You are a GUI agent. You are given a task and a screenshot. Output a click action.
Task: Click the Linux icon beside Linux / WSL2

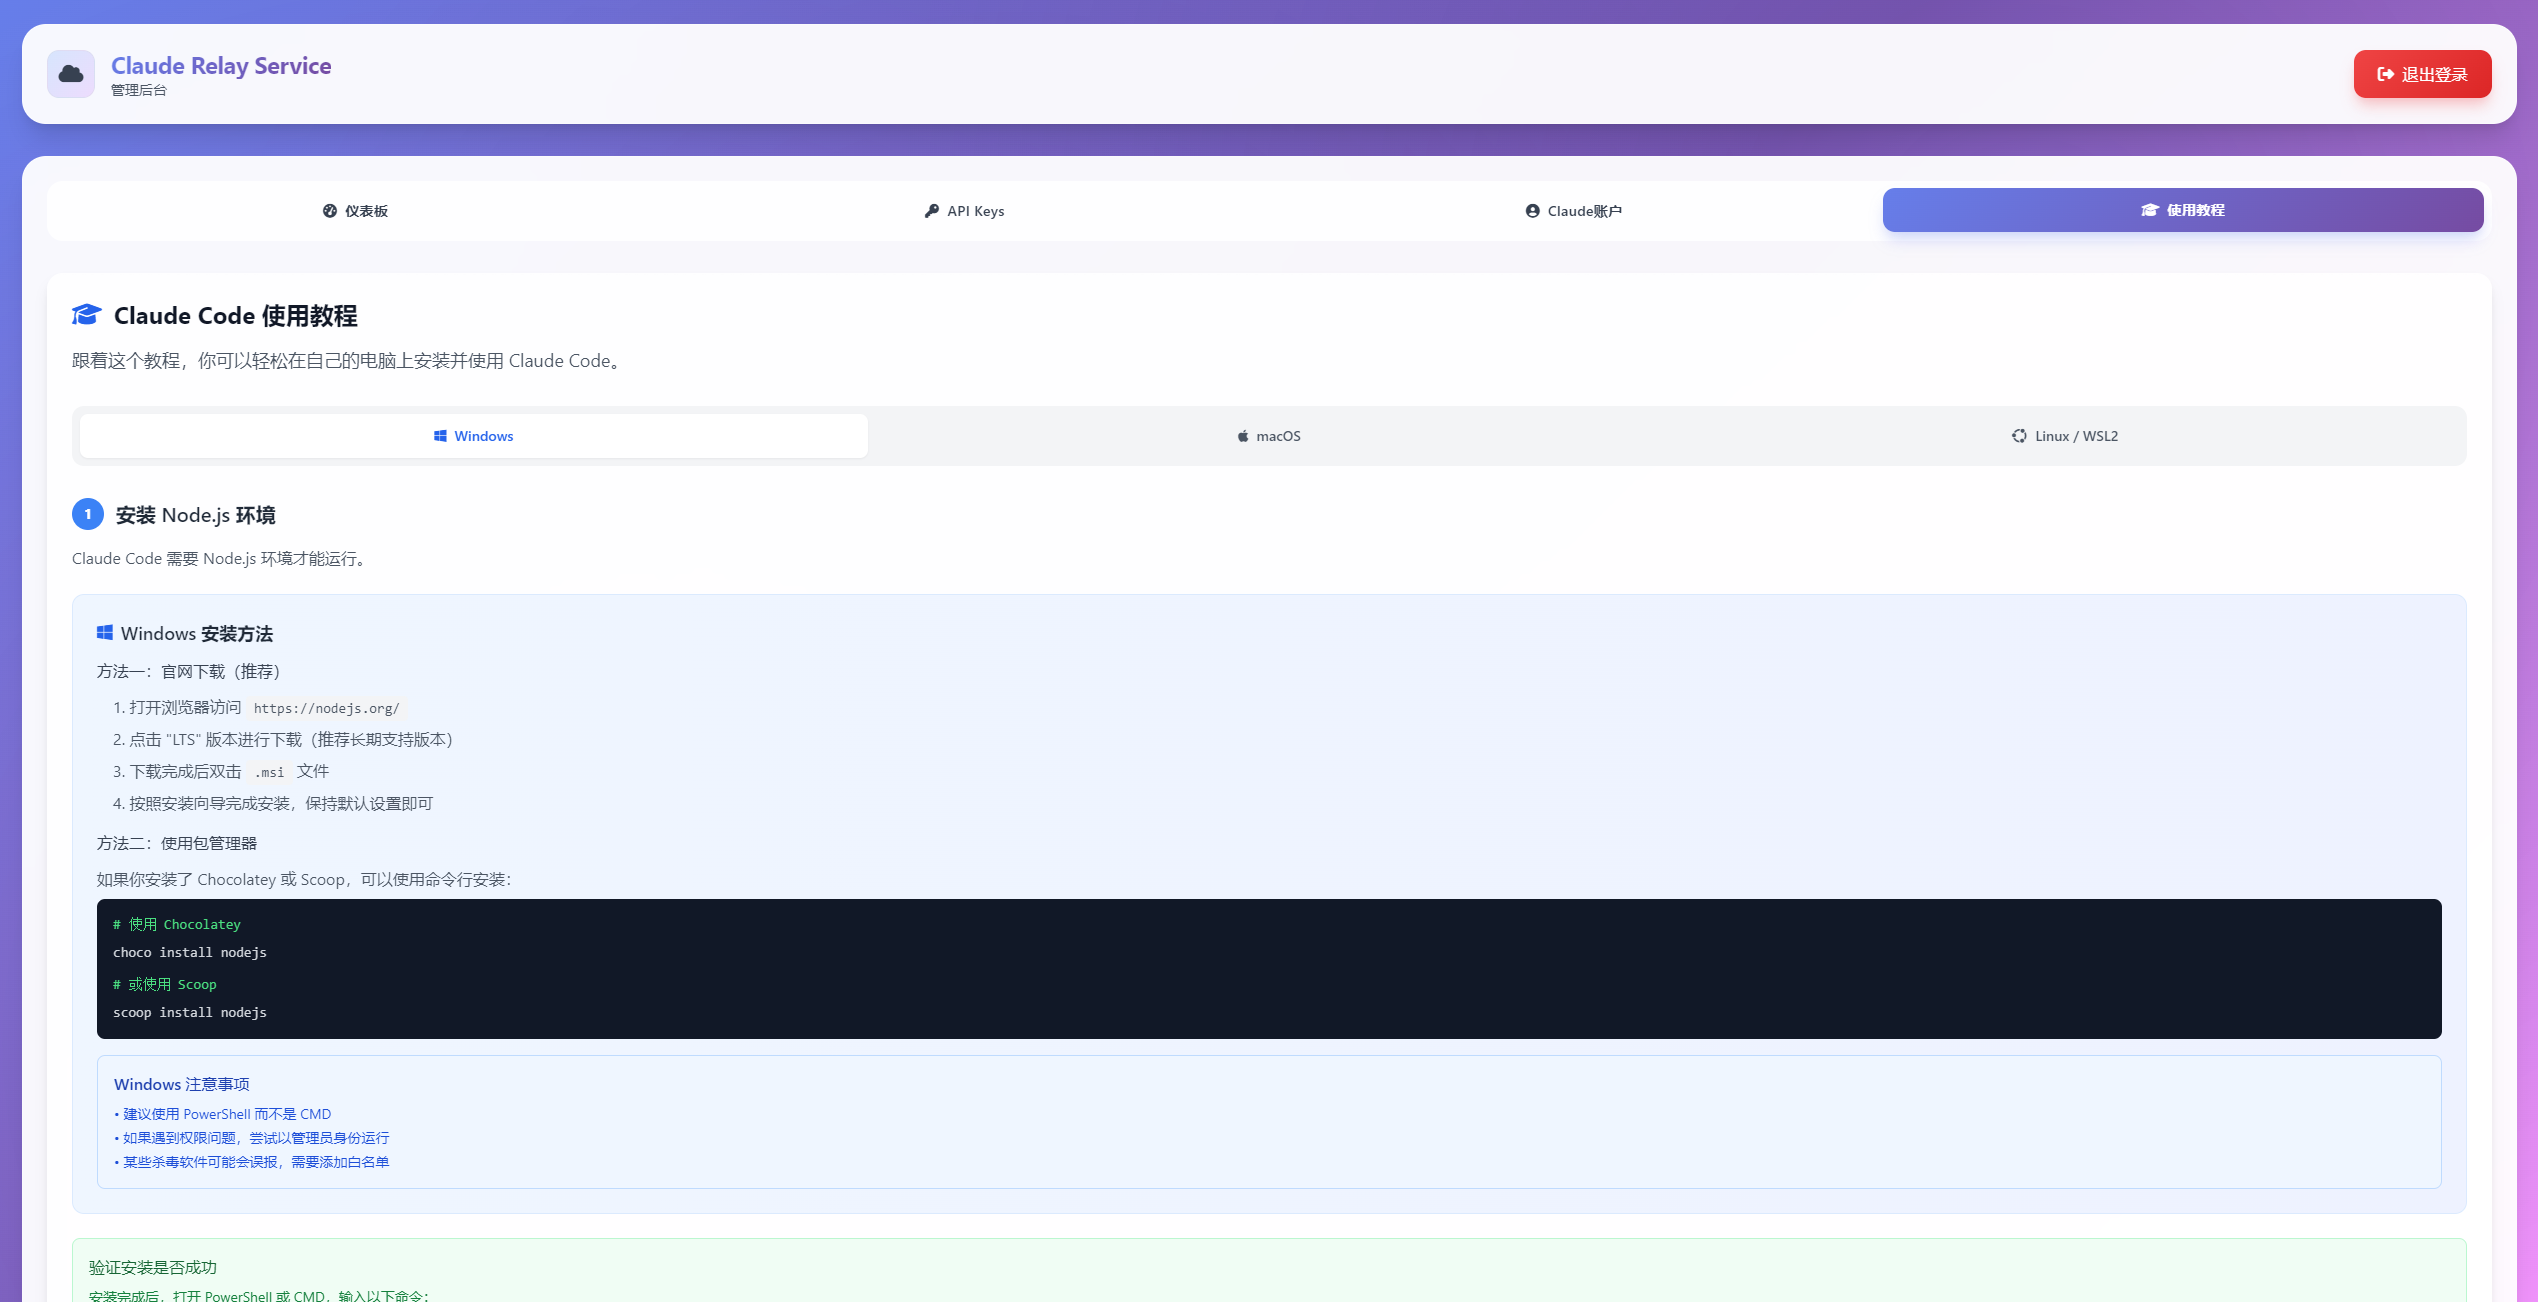pyautogui.click(x=2019, y=436)
